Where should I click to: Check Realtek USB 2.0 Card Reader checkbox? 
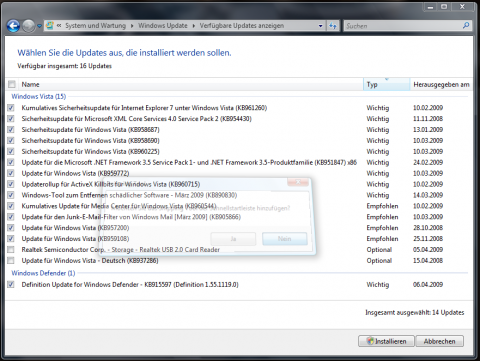point(11,249)
